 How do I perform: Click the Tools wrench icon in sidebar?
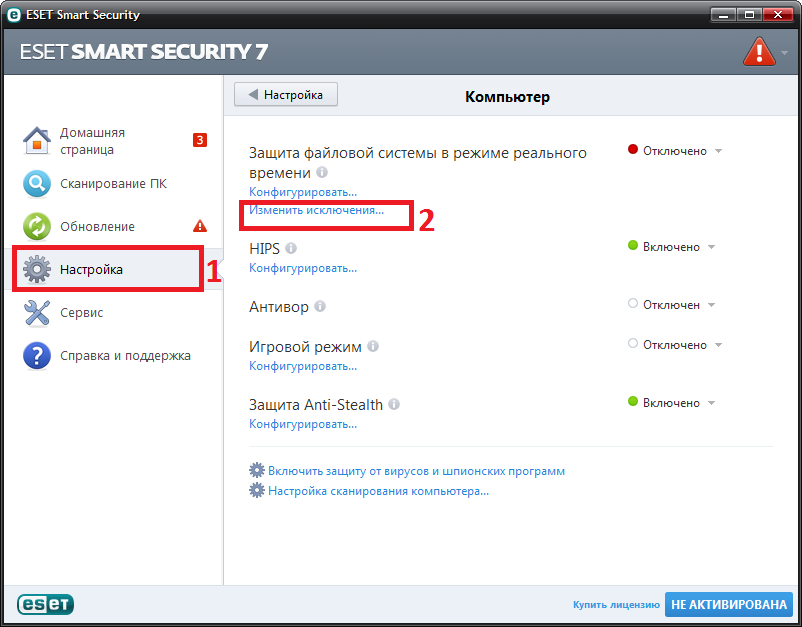(x=37, y=313)
